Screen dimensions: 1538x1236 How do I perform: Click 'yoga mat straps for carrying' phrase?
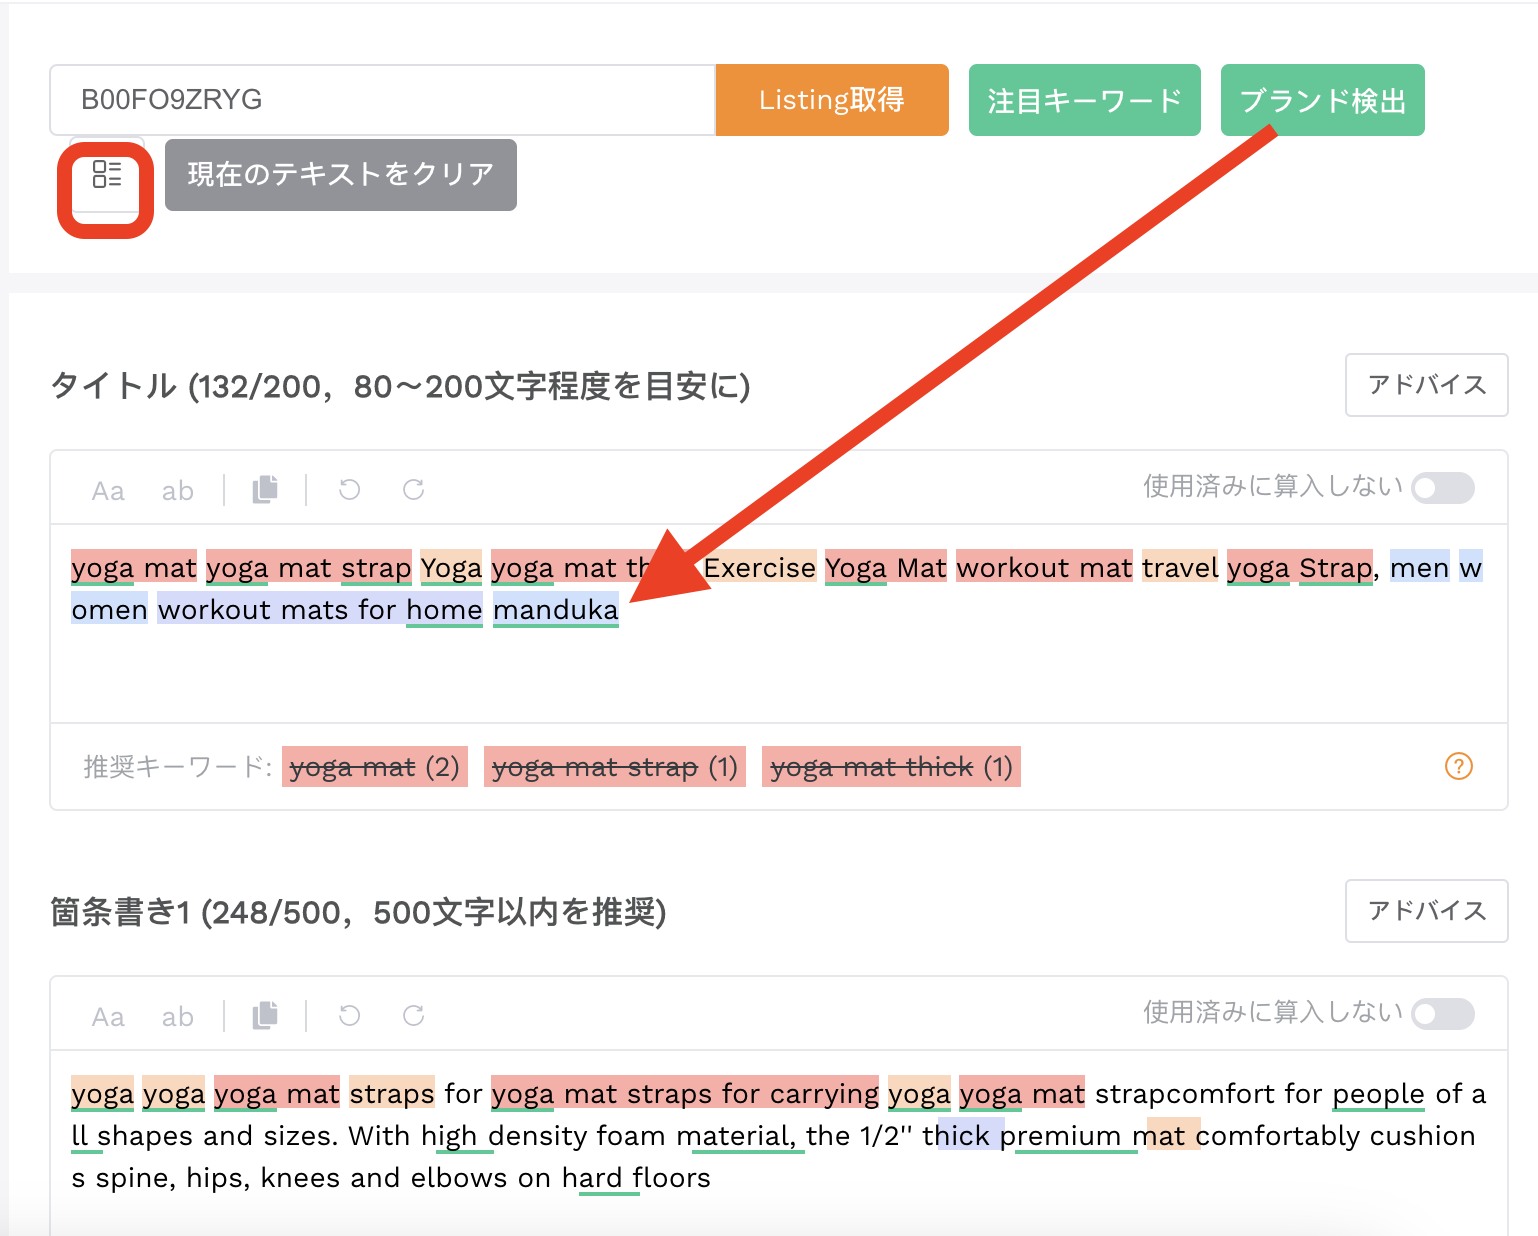685,1094
